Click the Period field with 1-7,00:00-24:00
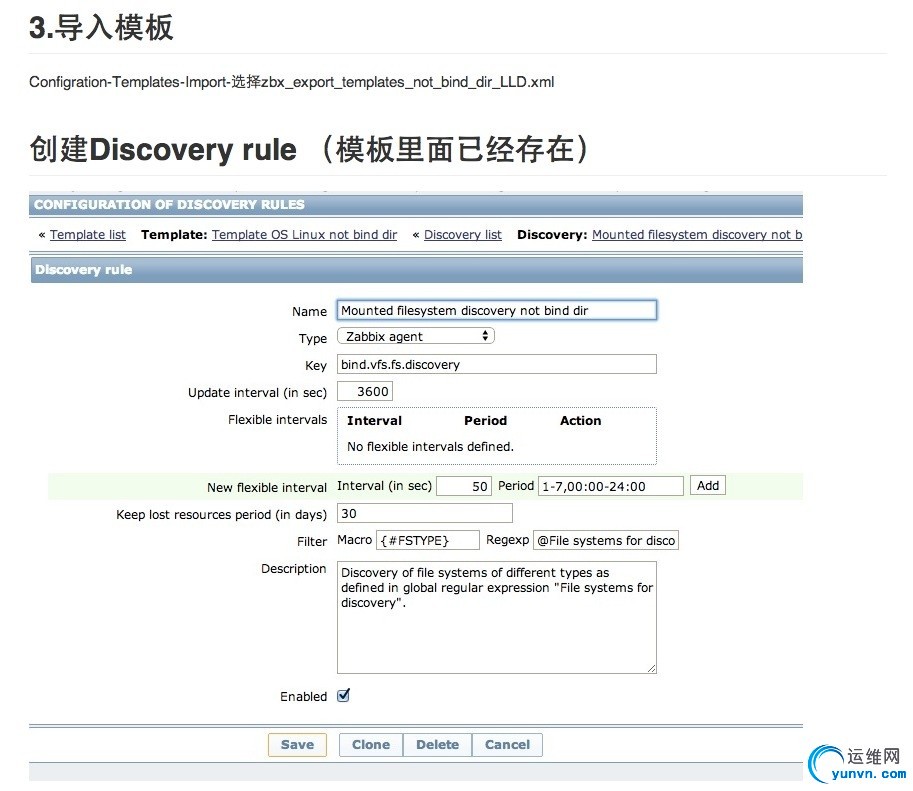Image resolution: width=913 pixels, height=791 pixels. [x=611, y=486]
